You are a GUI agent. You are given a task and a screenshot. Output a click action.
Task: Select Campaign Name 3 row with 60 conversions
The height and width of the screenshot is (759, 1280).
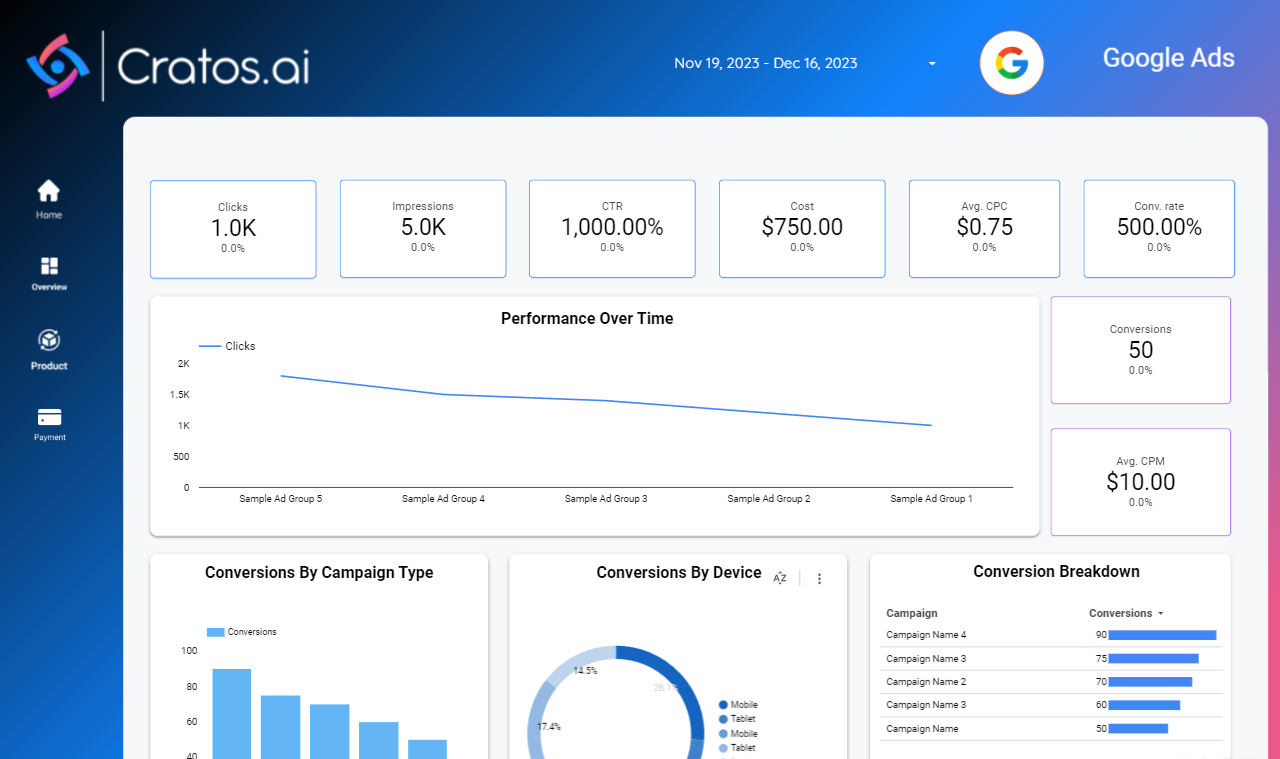click(1051, 705)
